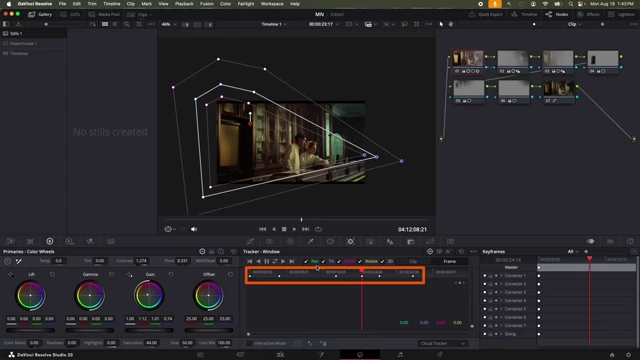Open the Fairlight page music note icon
This screenshot has width=640, height=360.
point(400,355)
